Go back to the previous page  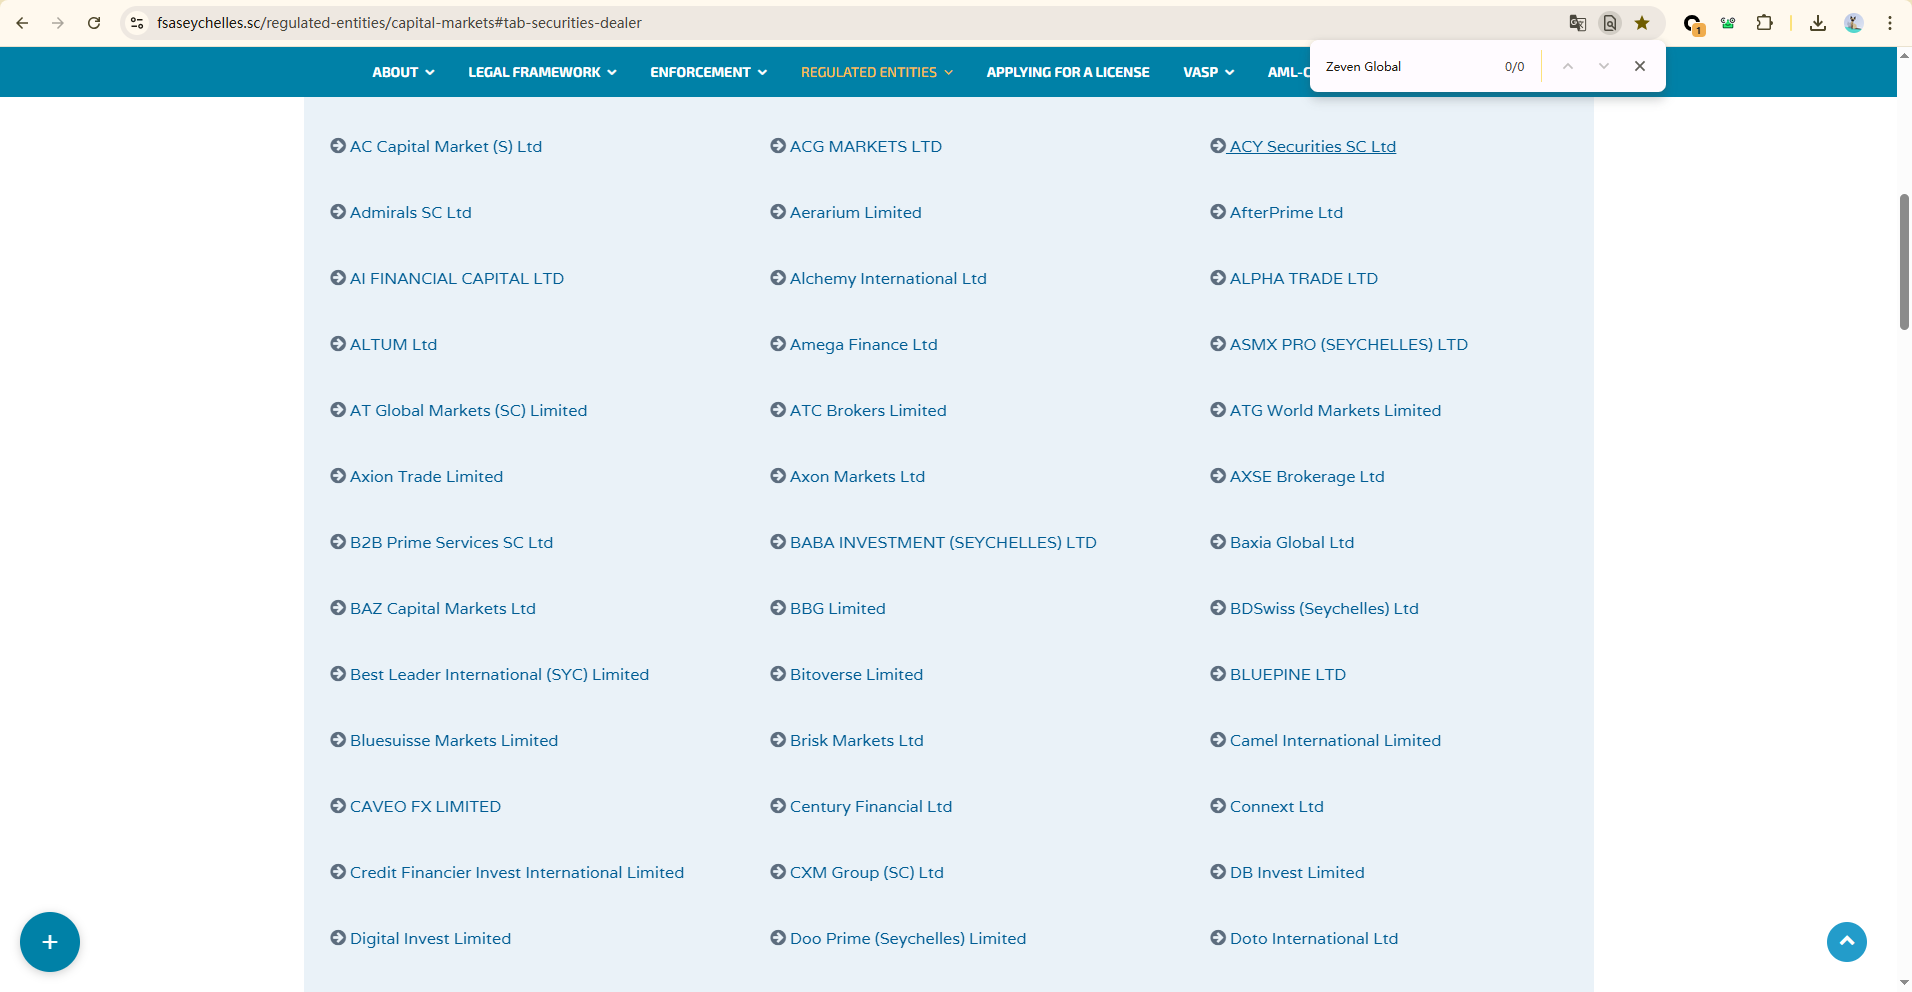(22, 23)
